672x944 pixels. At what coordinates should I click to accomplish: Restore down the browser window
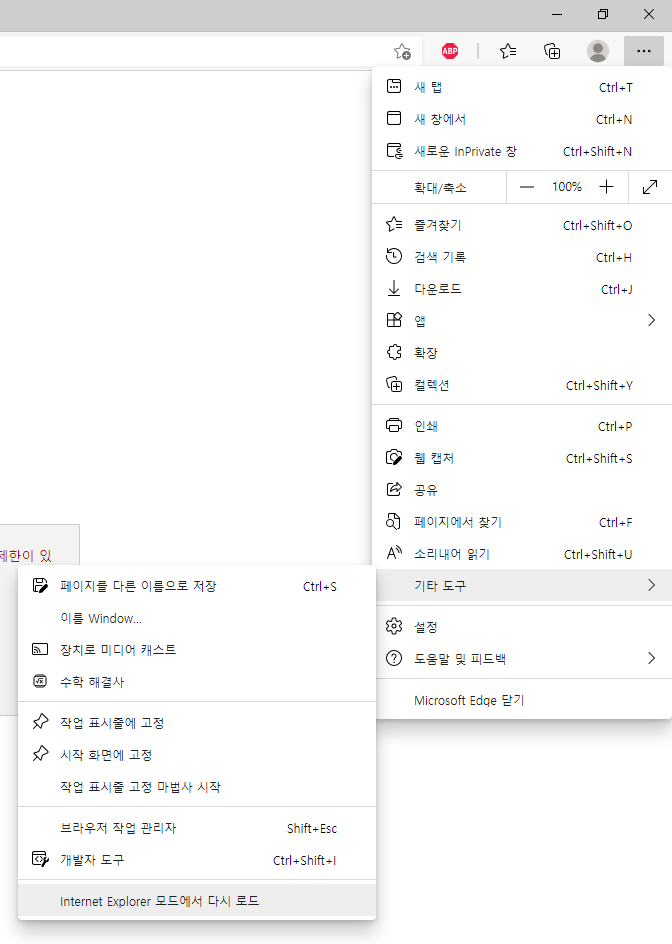[603, 14]
